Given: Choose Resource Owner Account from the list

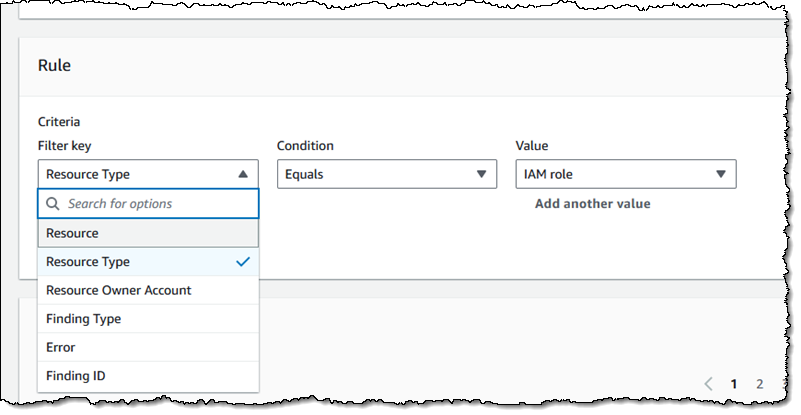Looking at the screenshot, I should [148, 290].
